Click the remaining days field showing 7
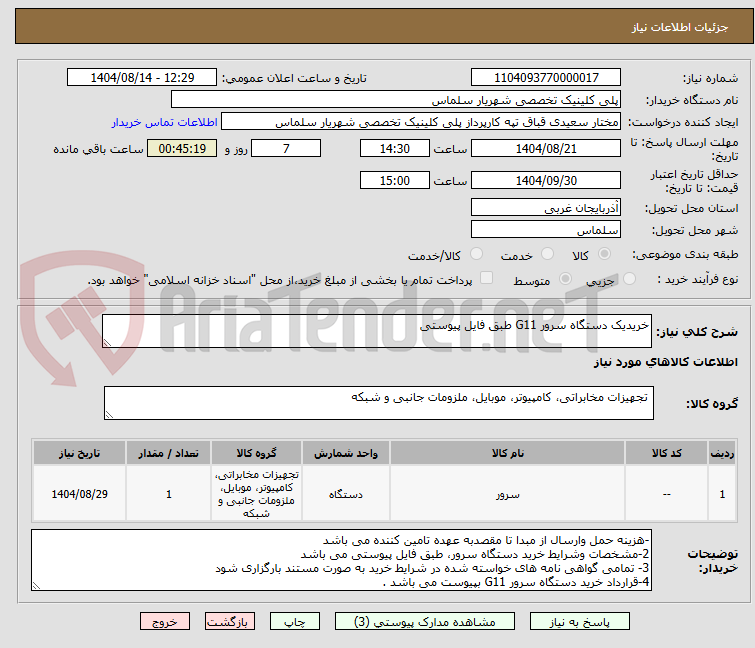Screen dimensions: 755x648 [x=286, y=148]
